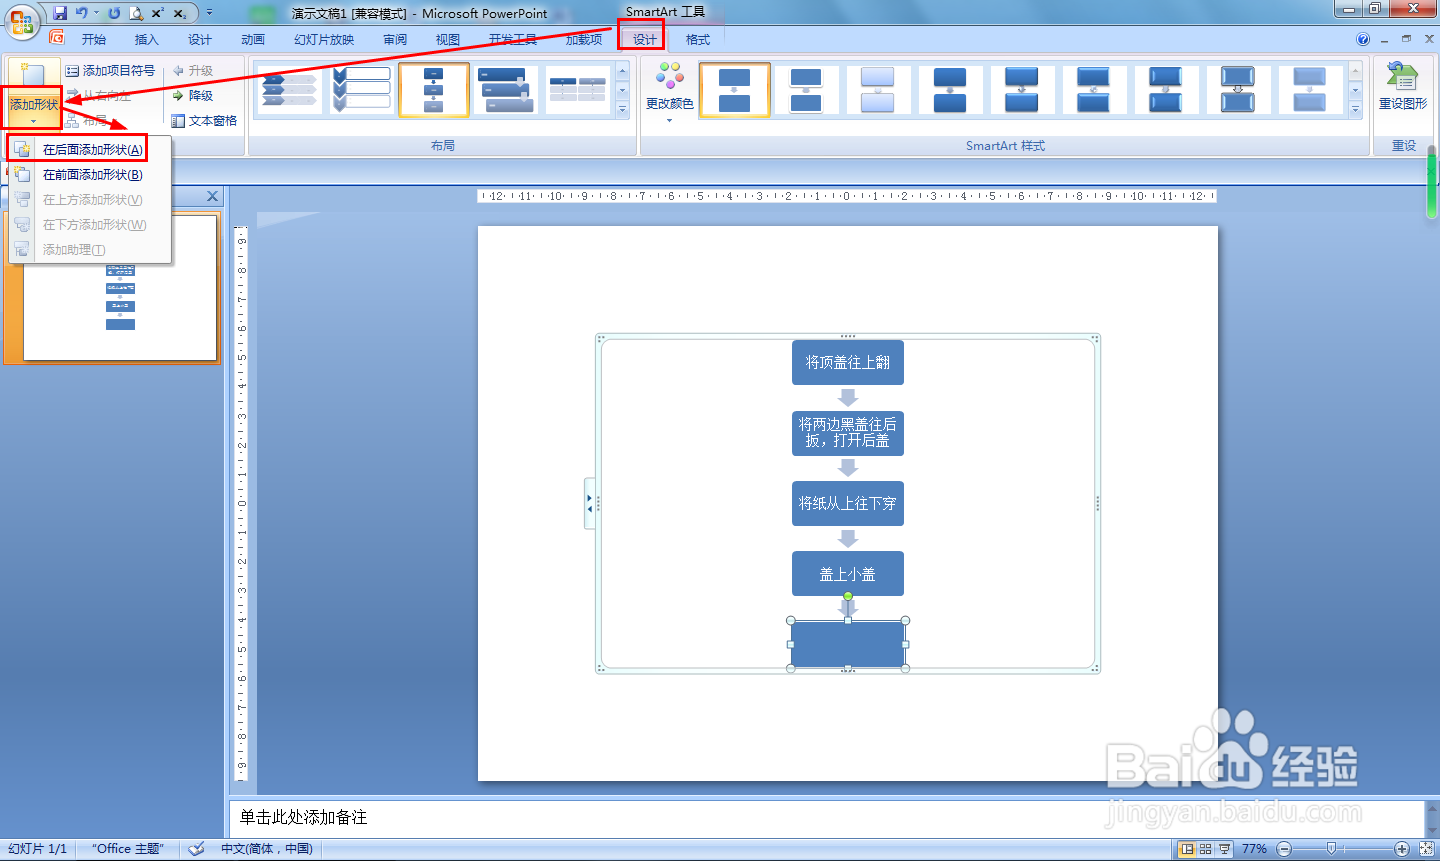This screenshot has height=861, width=1440.
Task: Apply superscript x² from quick access toolbar
Action: (x=158, y=13)
